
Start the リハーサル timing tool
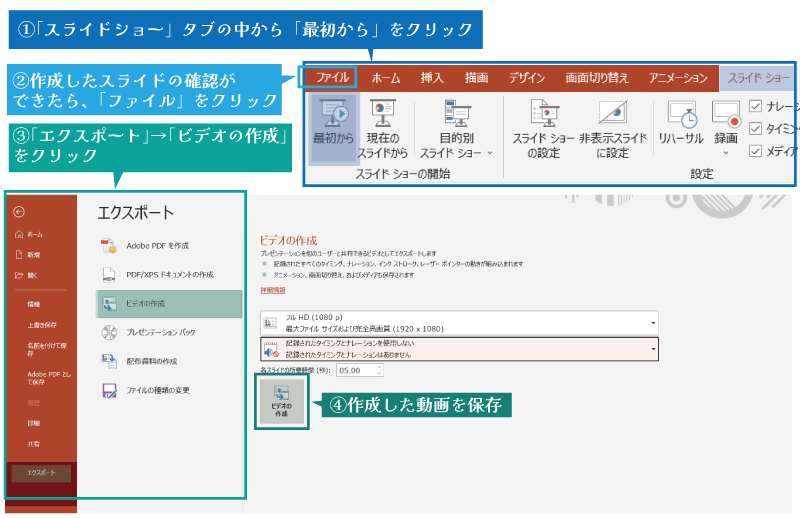[x=681, y=122]
